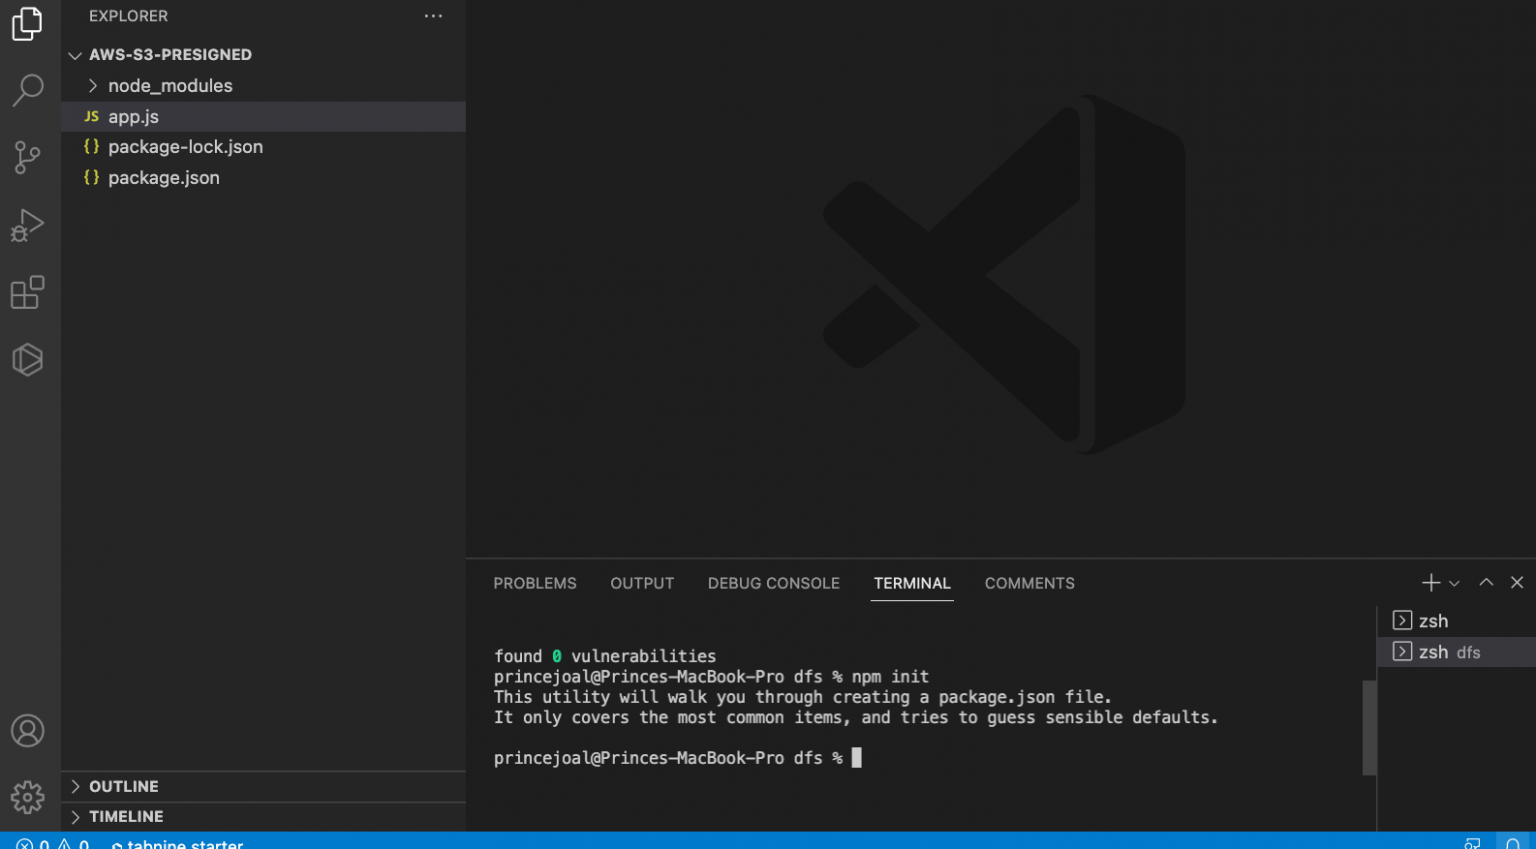Open the Extensions view
Screen dimensions: 1536x849
point(27,292)
